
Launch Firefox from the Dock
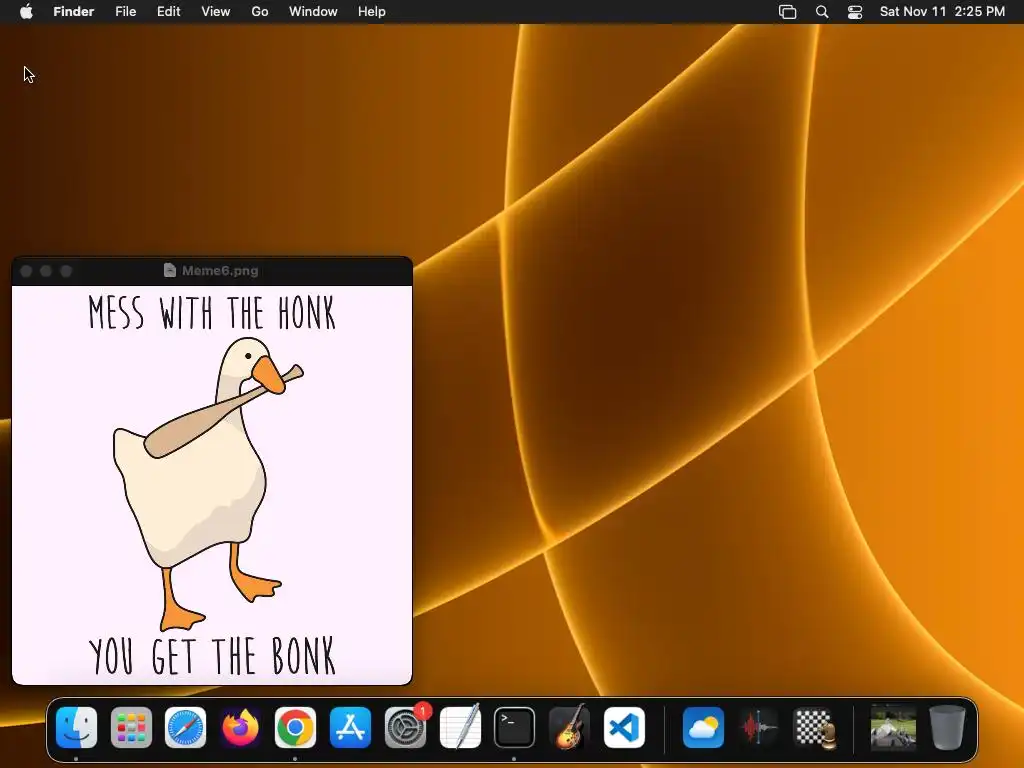click(x=240, y=727)
